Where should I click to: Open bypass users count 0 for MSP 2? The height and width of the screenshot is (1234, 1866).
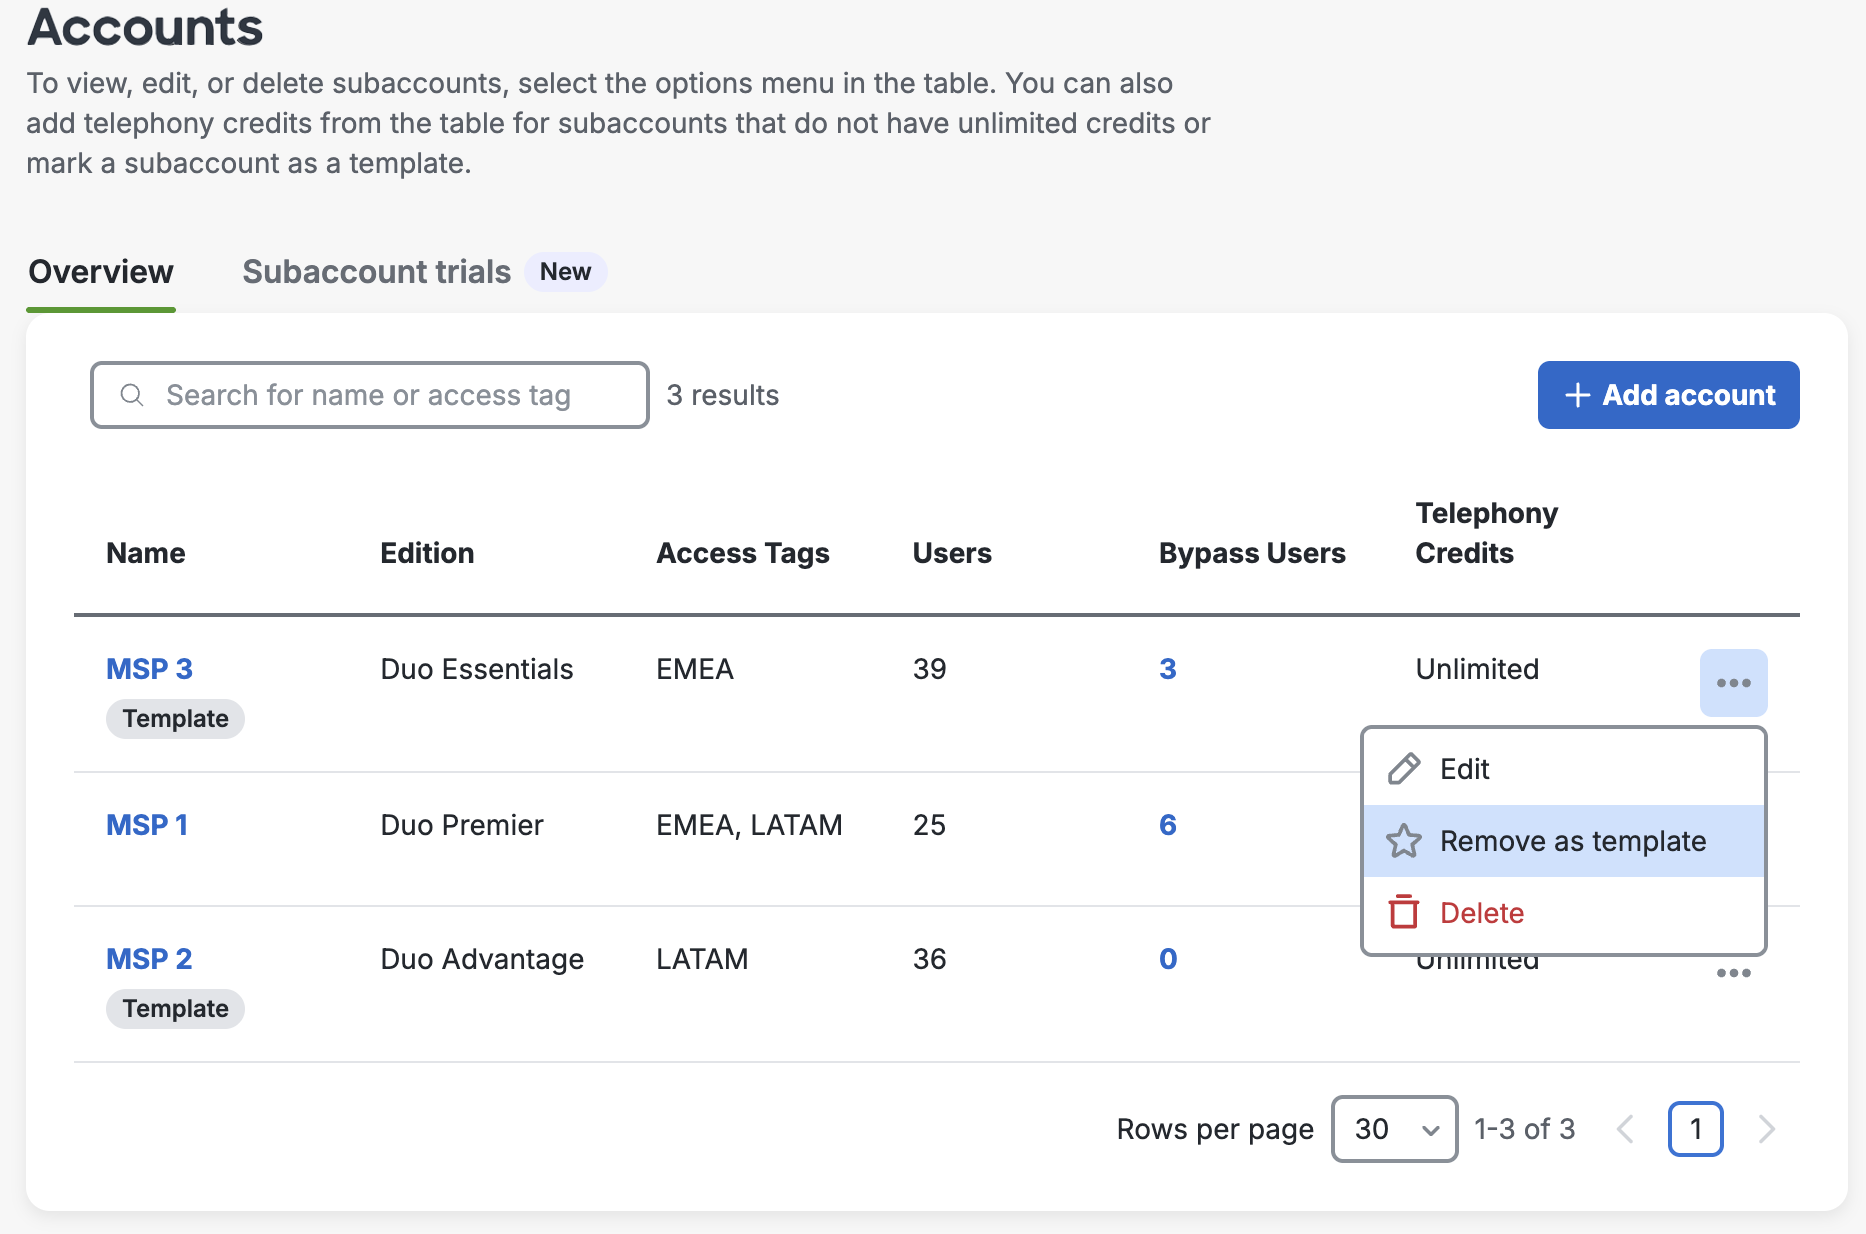click(1167, 959)
